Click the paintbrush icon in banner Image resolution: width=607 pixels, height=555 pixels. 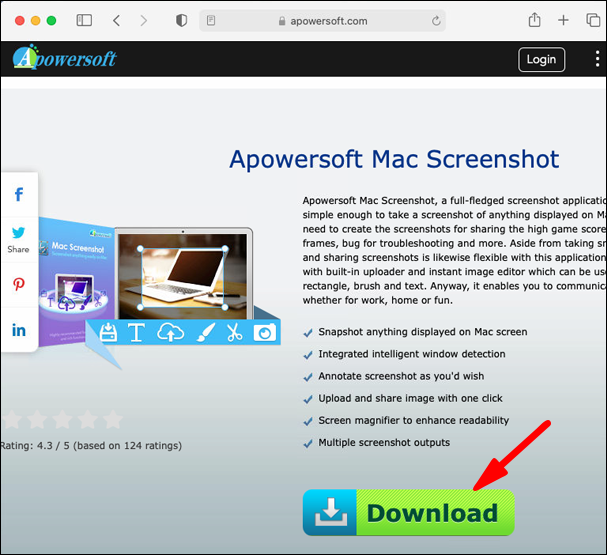(206, 332)
